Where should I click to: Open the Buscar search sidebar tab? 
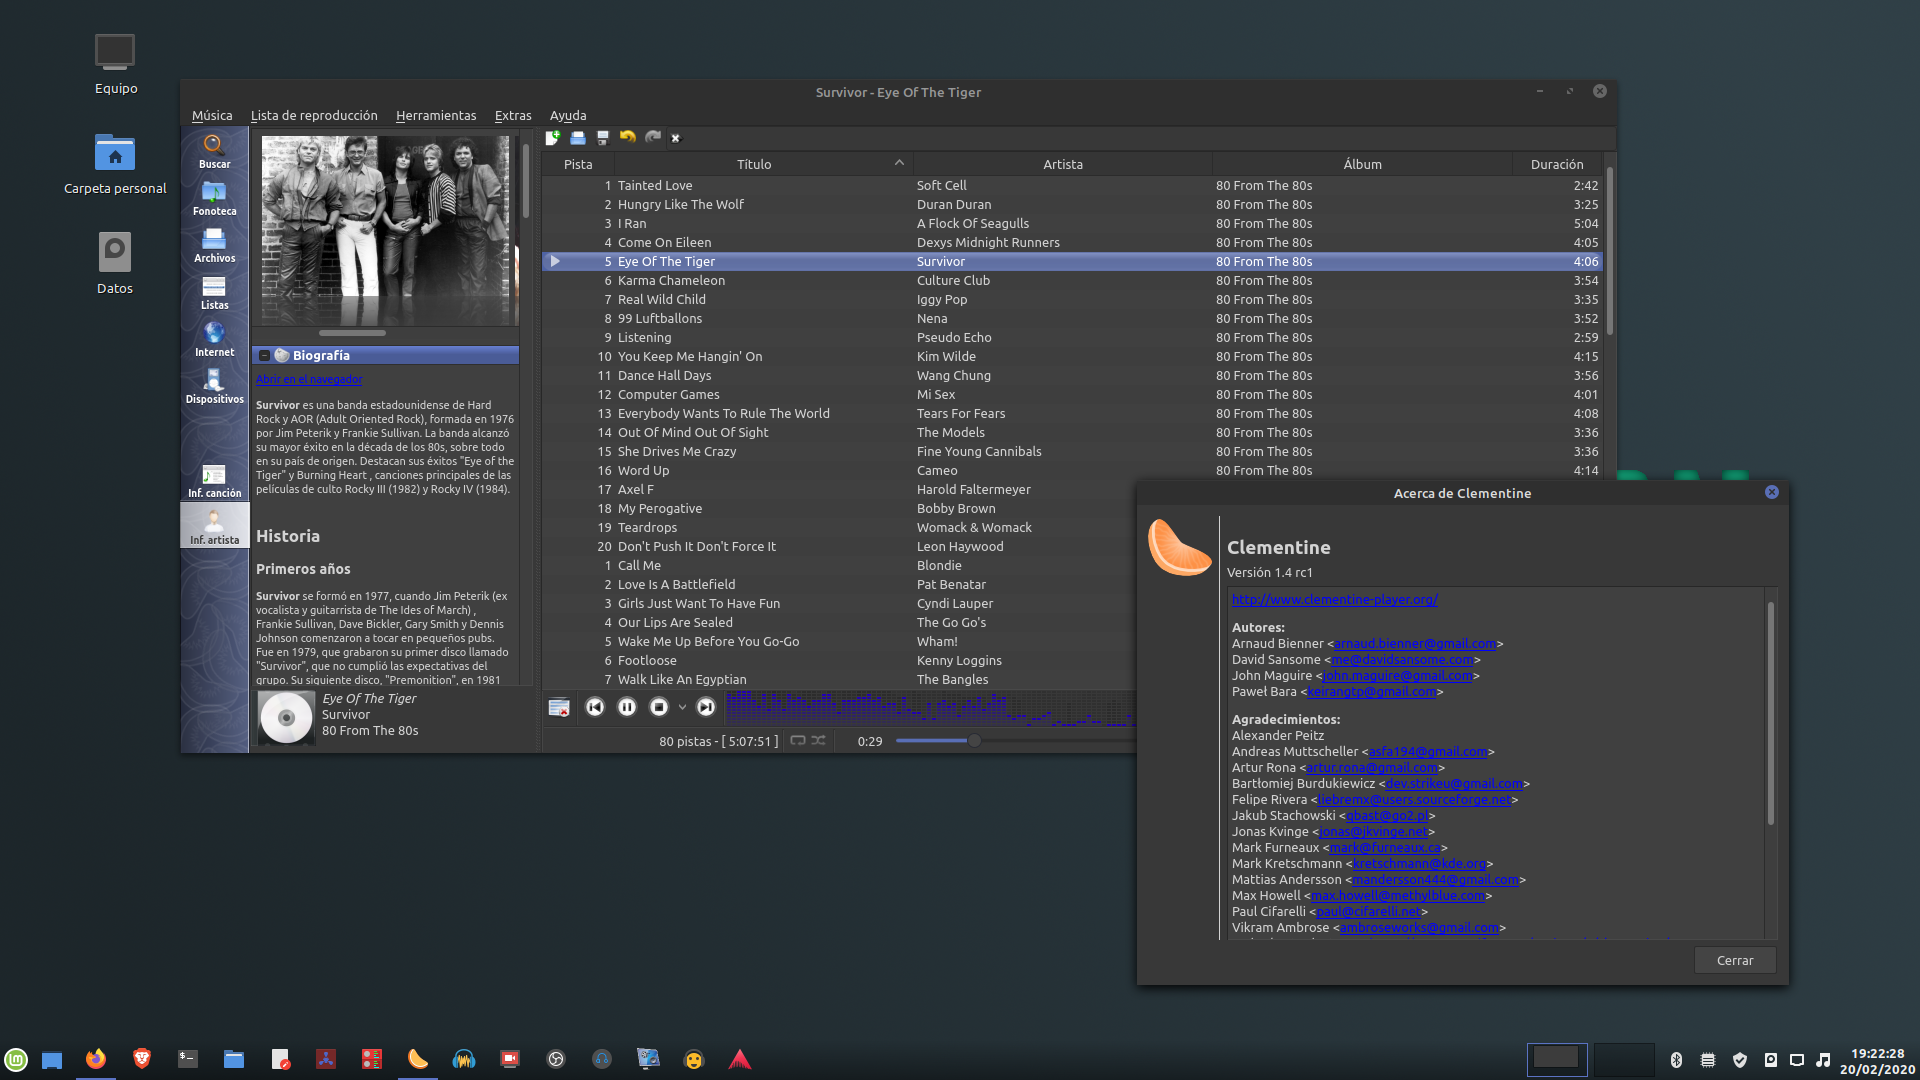click(x=214, y=151)
